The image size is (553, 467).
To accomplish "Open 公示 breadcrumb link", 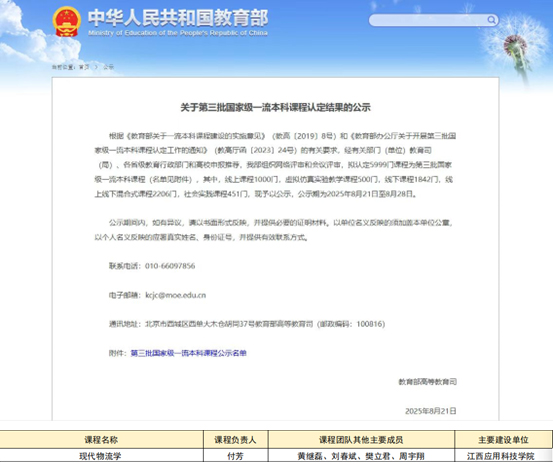I will pyautogui.click(x=108, y=67).
